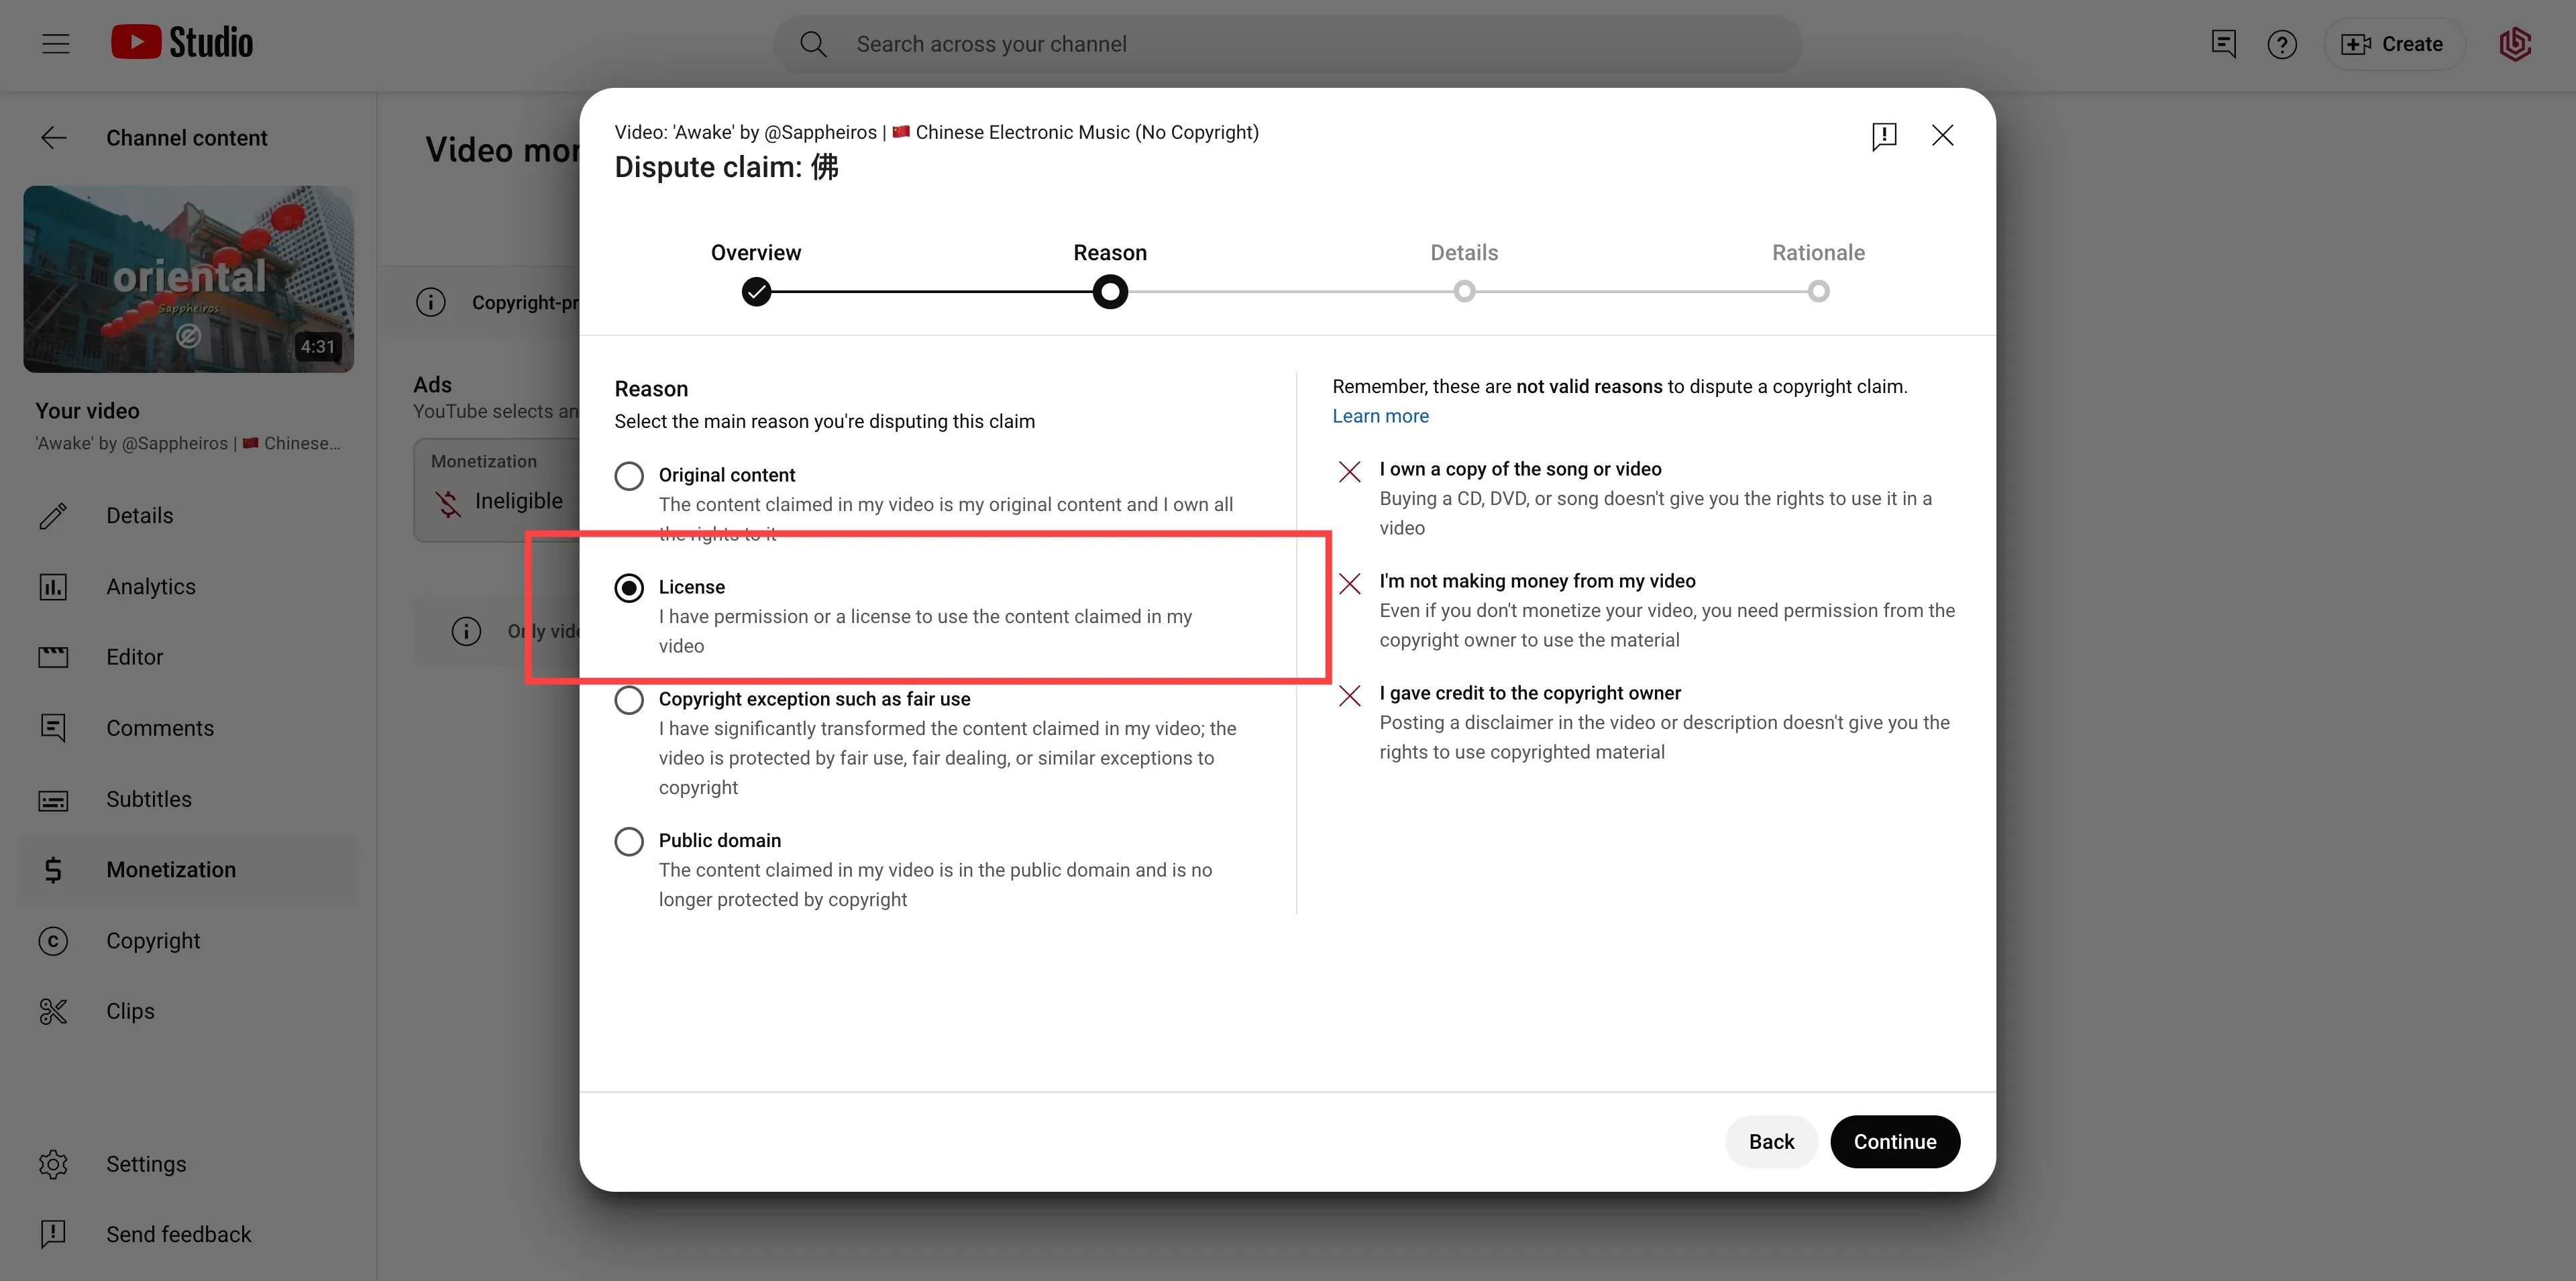Click the Clips scissors icon

pos(53,1012)
